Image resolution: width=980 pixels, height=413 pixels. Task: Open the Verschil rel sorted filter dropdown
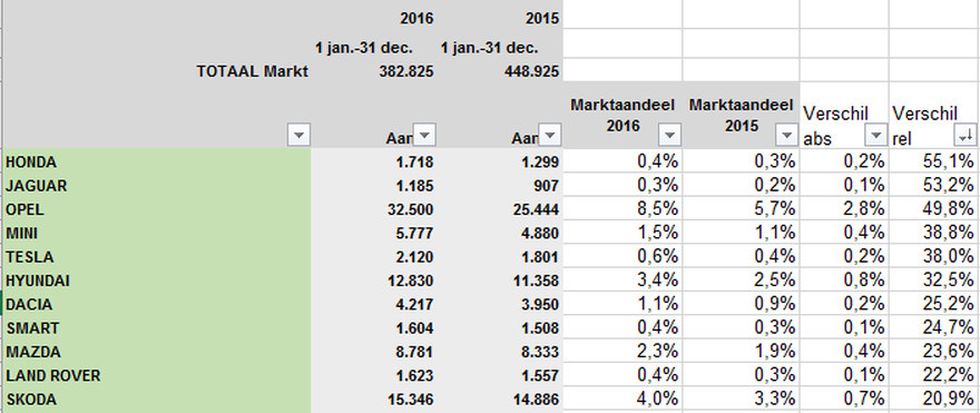[x=966, y=135]
